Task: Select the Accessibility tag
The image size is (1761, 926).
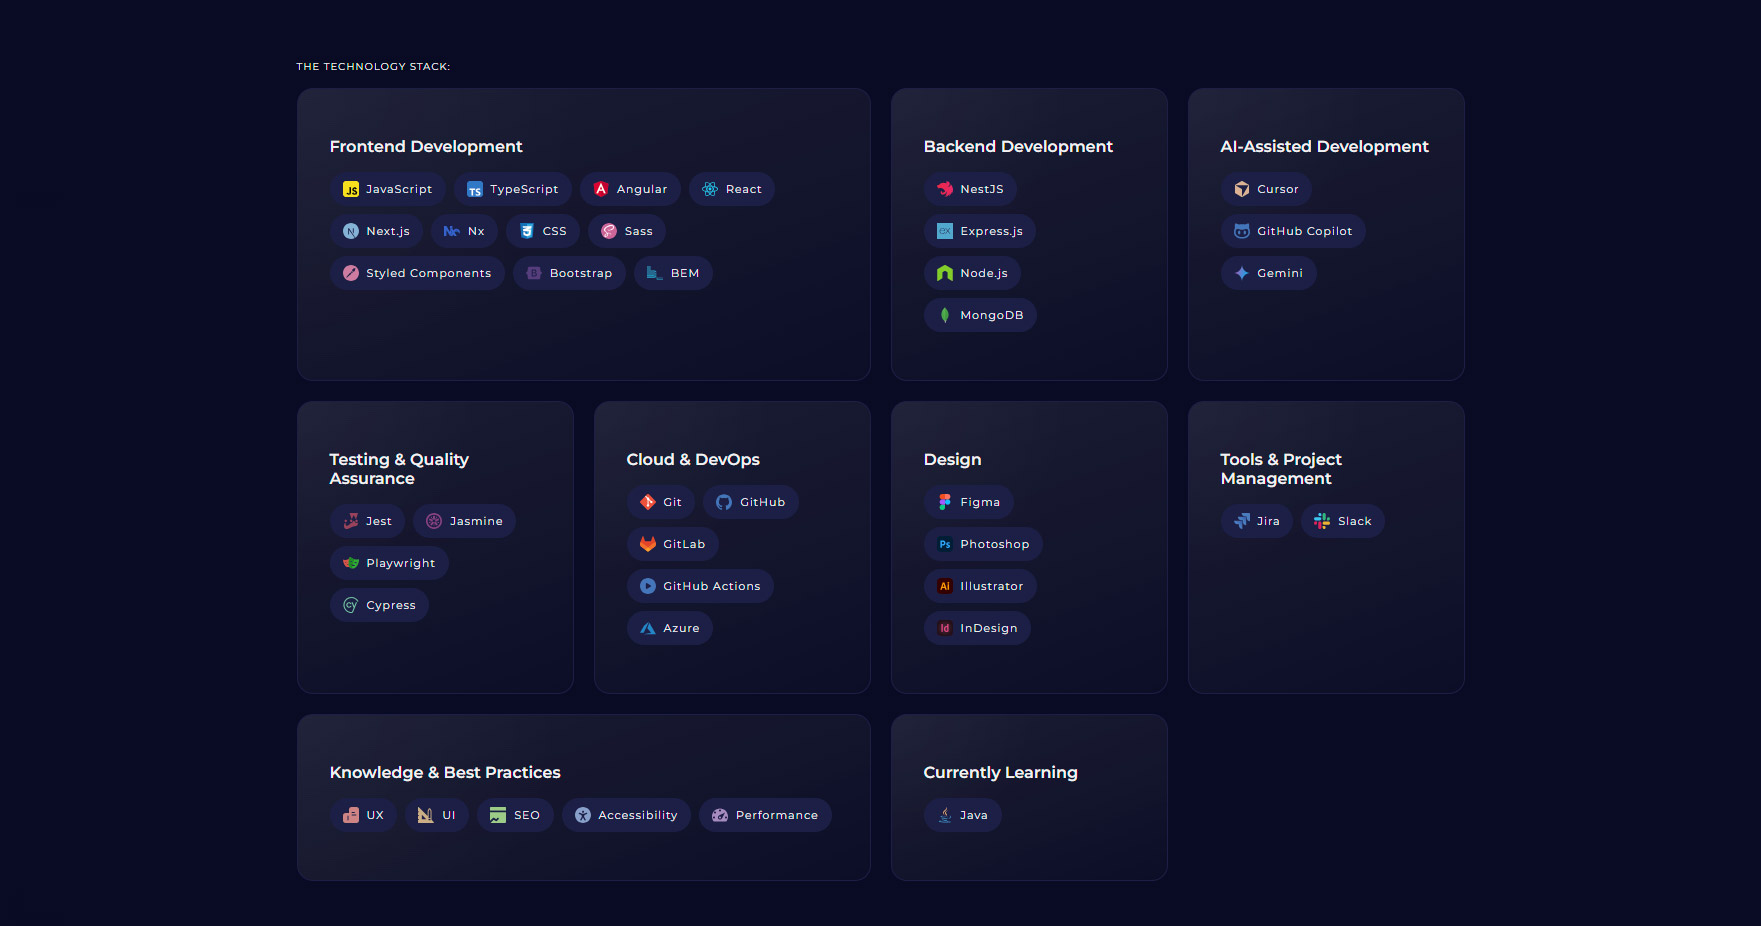Action: [x=626, y=815]
